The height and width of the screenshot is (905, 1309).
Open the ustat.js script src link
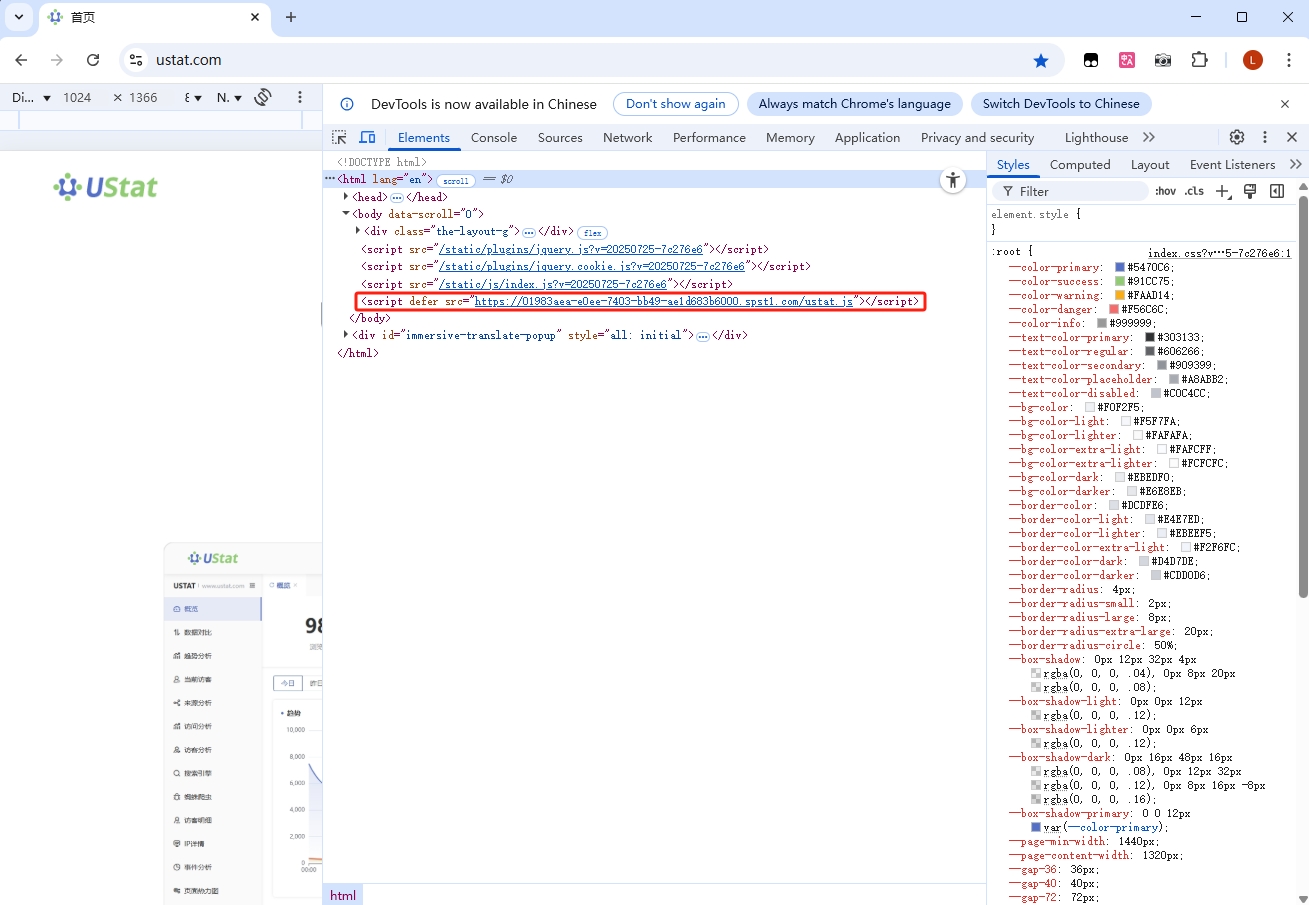(664, 301)
